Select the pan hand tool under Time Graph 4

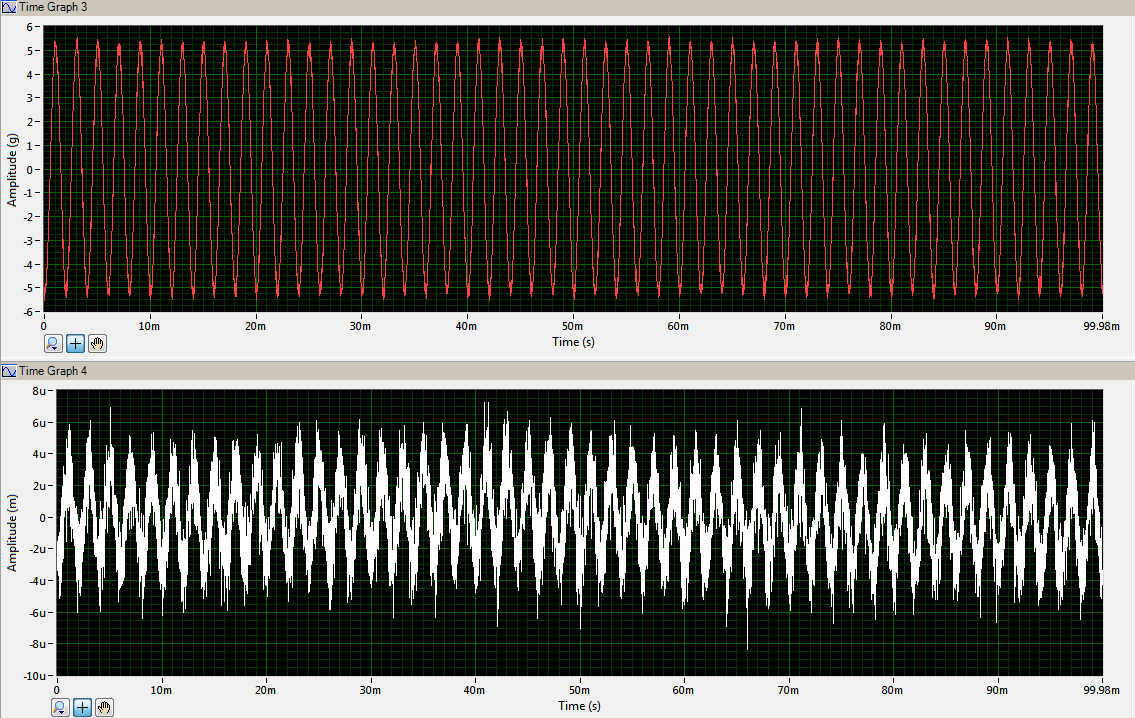click(x=104, y=707)
